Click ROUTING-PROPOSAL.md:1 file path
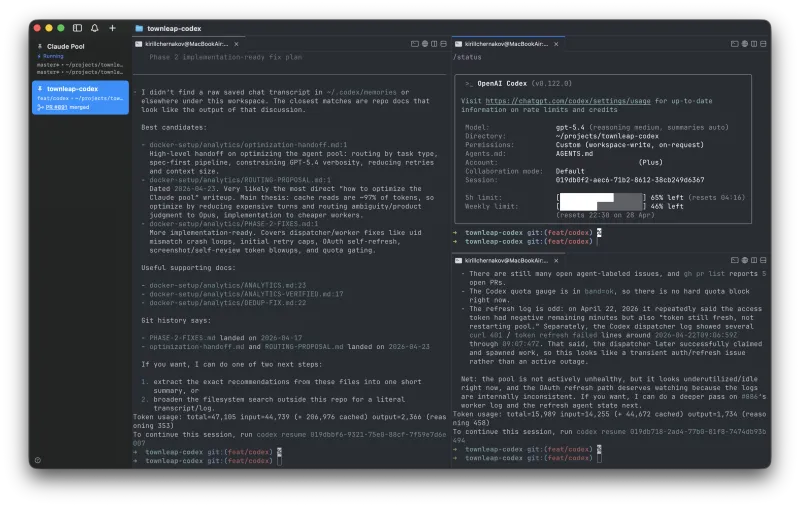This screenshot has height=507, width=800. point(240,180)
